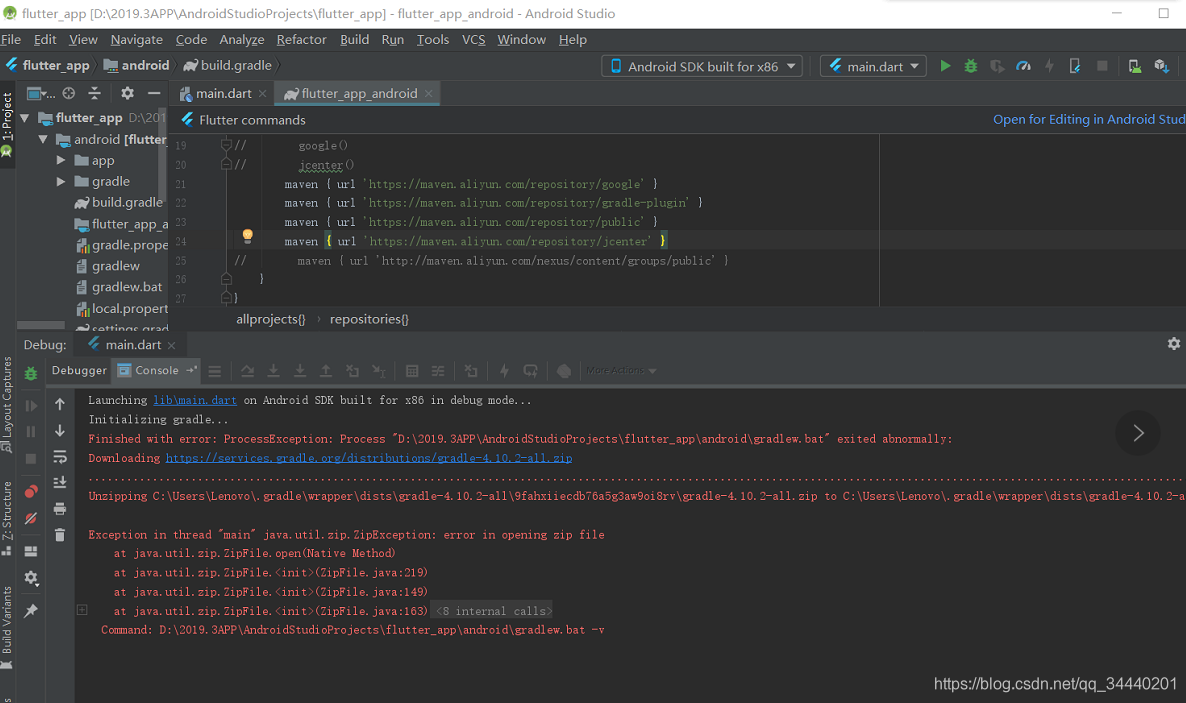The image size is (1186, 703).
Task: Open the lib\main.dart link in console
Action: click(x=195, y=400)
